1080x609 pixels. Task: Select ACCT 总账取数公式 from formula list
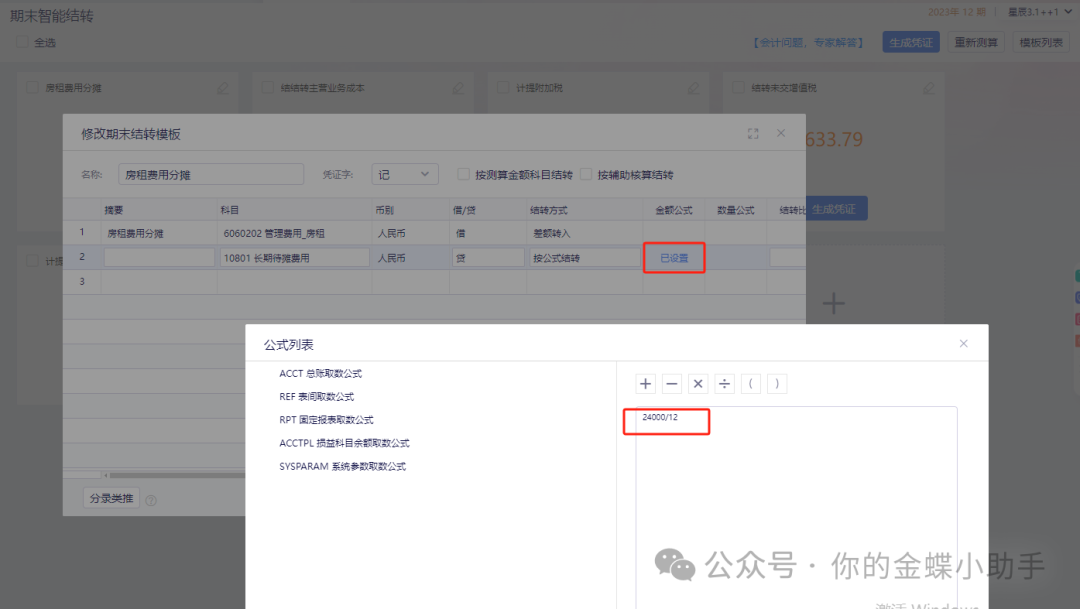pyautogui.click(x=320, y=374)
